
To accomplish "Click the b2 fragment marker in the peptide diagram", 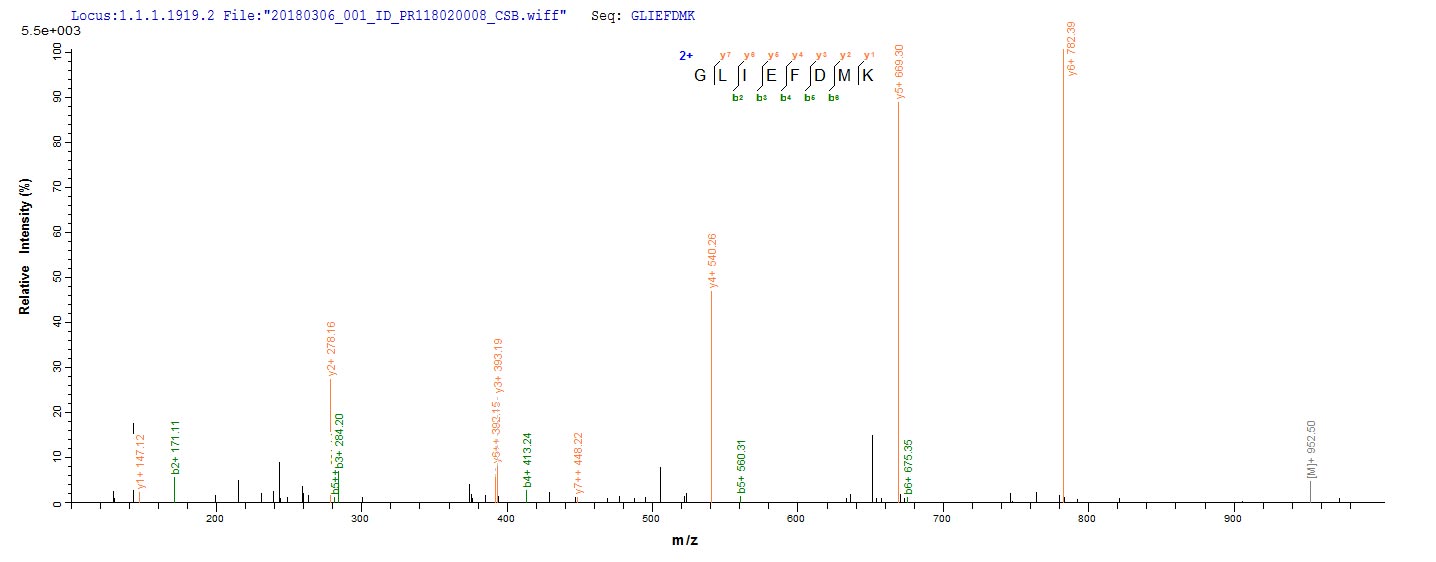I will [737, 97].
